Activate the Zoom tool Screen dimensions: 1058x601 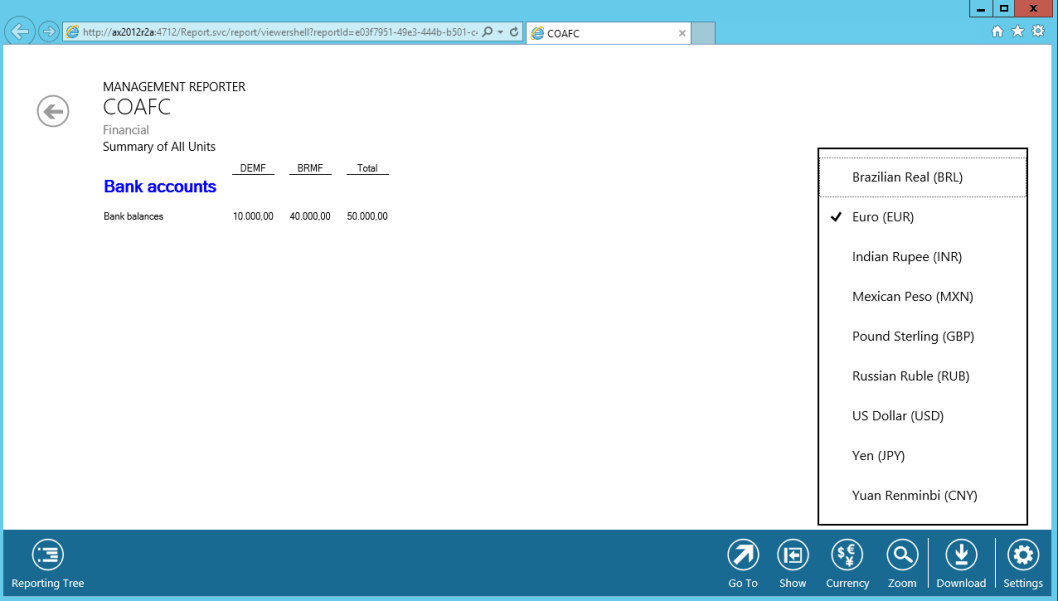tap(902, 555)
